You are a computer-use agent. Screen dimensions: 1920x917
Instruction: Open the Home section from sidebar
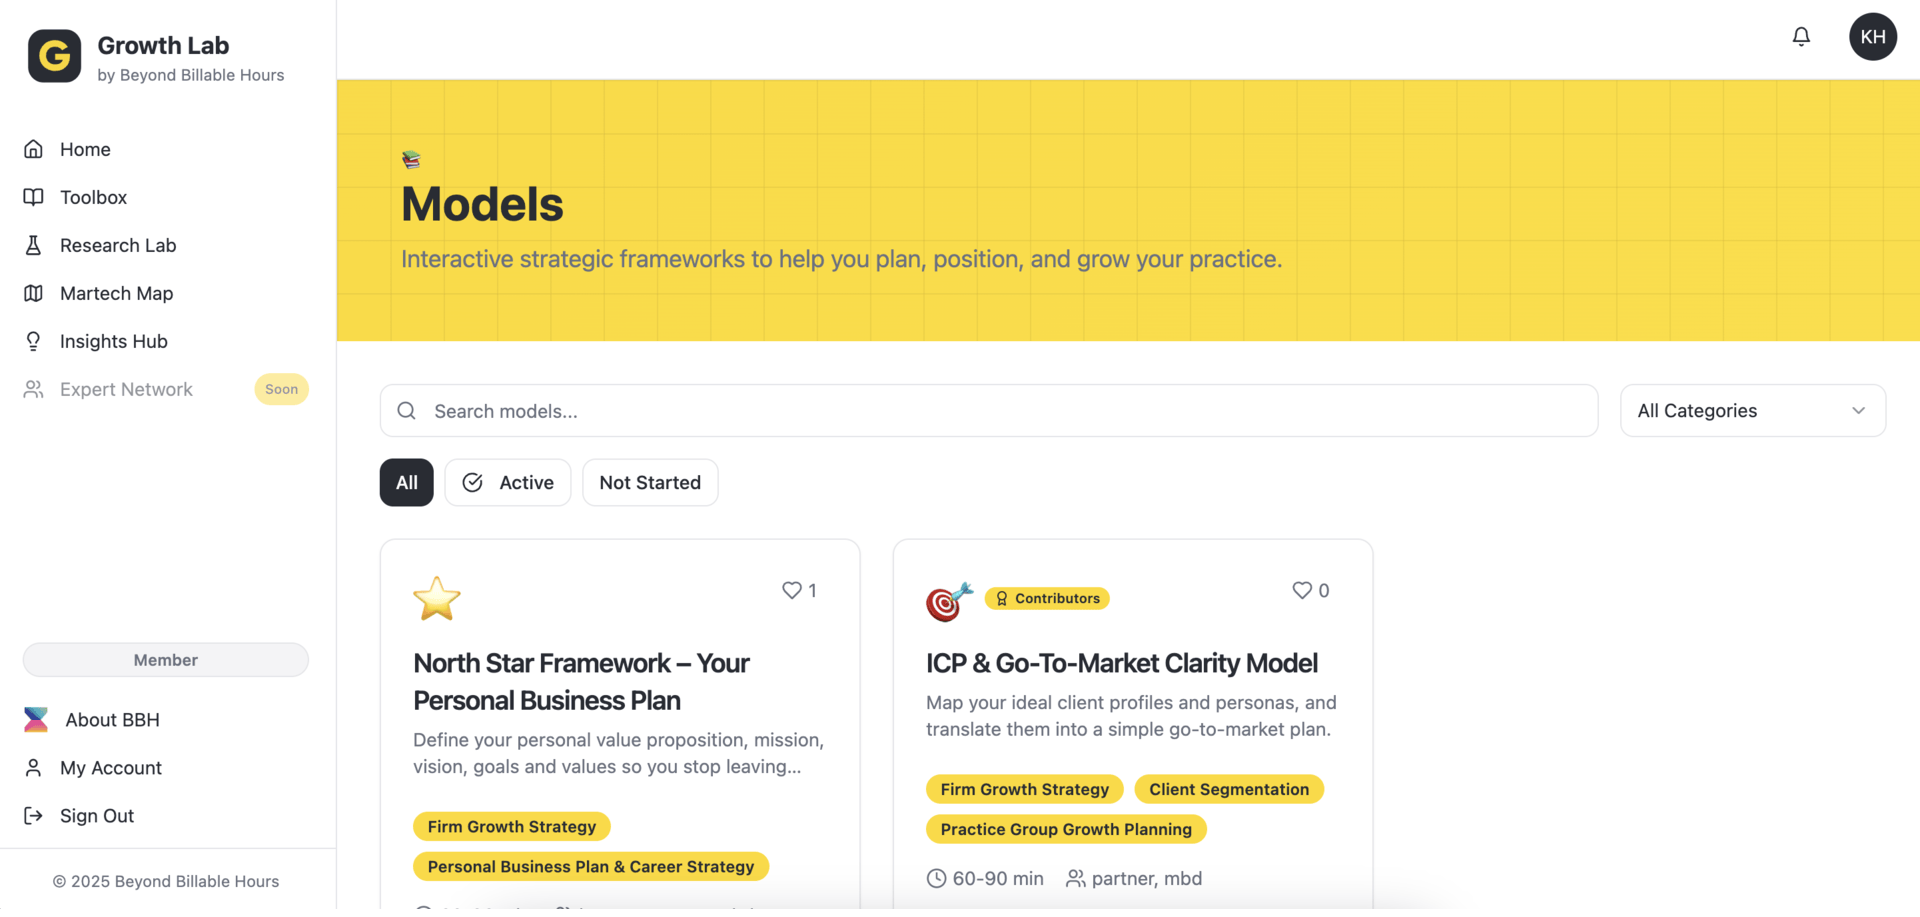coord(84,149)
